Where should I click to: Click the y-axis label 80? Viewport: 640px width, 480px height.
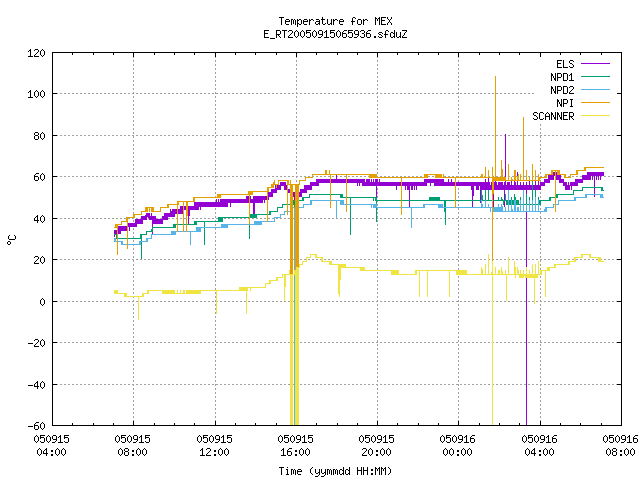(x=40, y=136)
